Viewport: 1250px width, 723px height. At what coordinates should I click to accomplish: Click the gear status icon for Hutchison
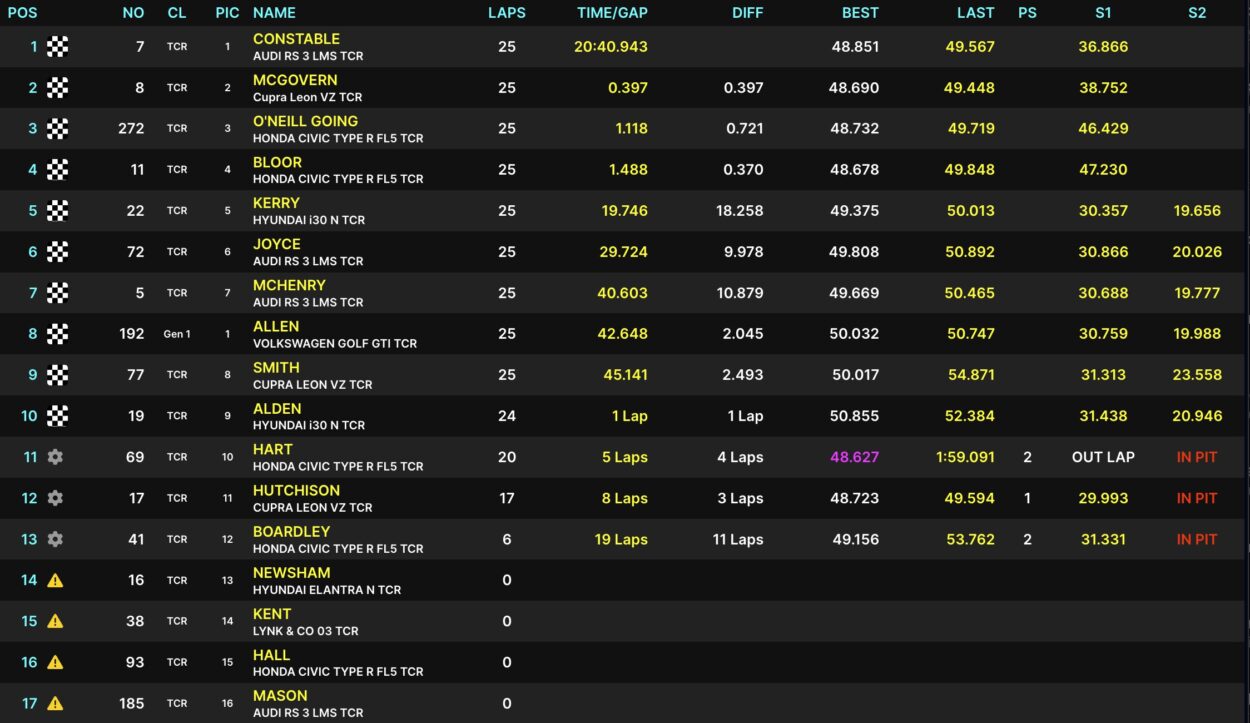coord(55,498)
